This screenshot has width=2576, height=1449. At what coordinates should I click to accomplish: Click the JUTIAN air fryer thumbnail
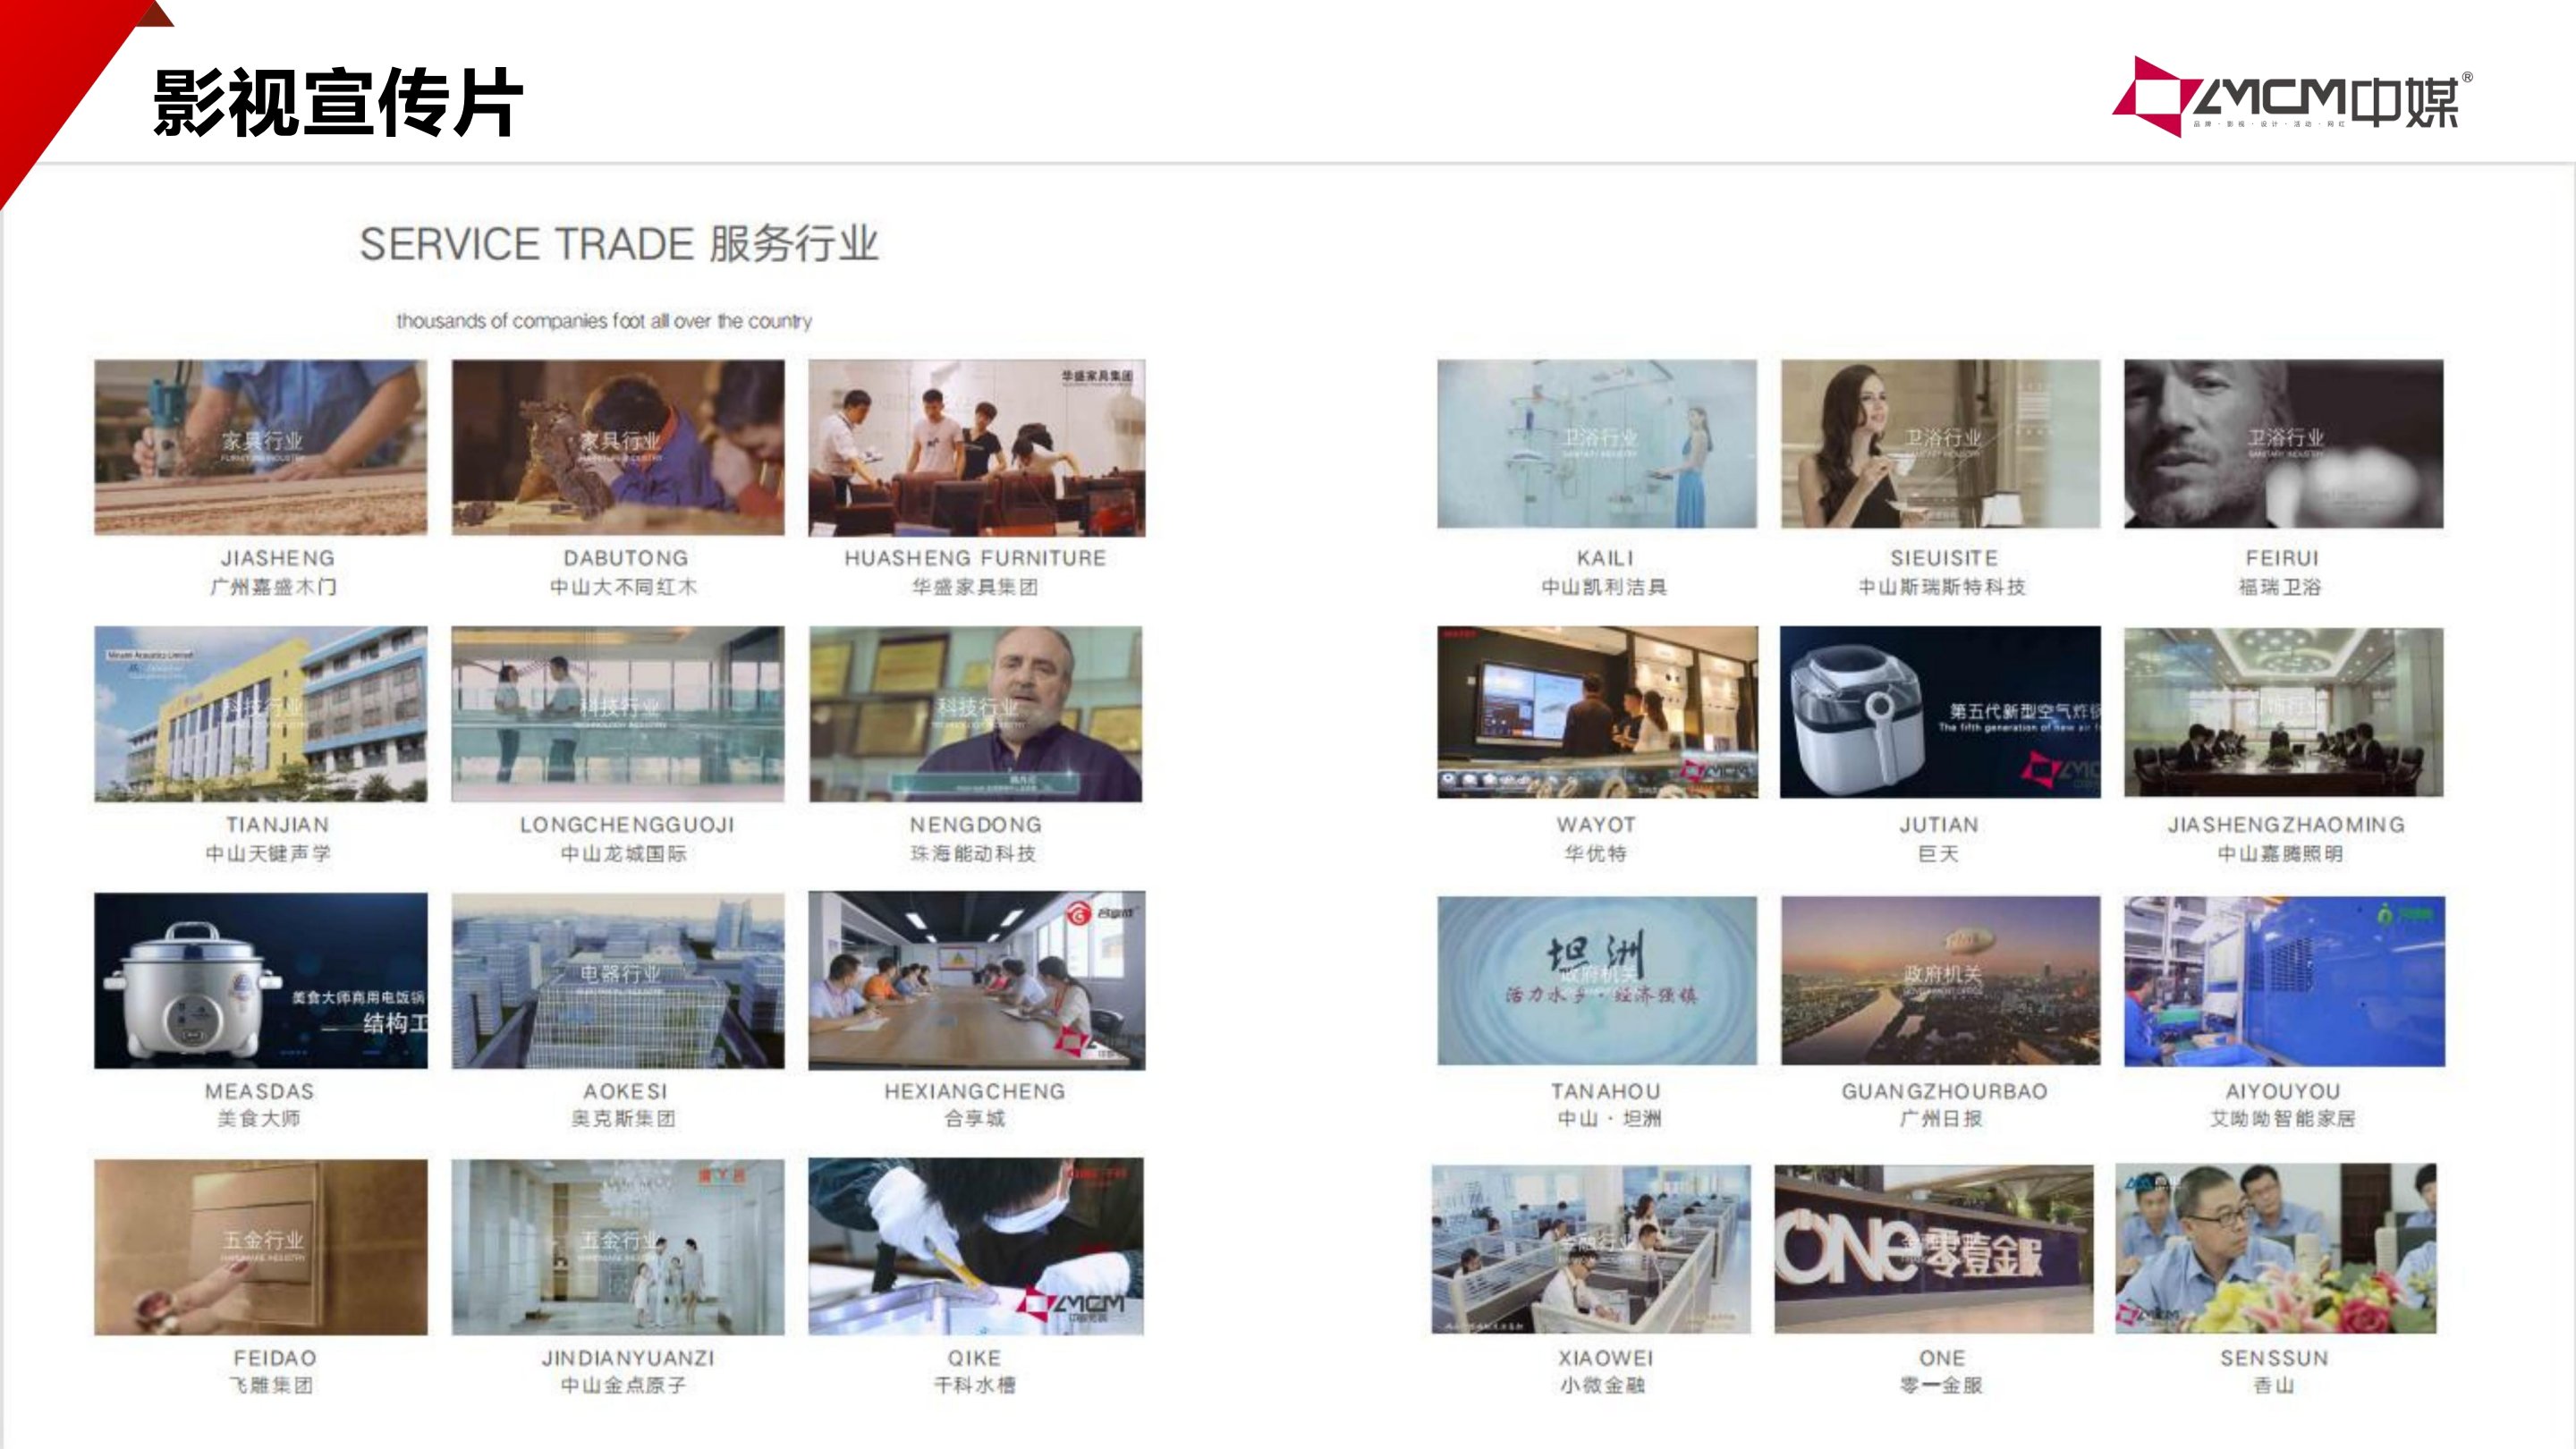pos(1939,711)
